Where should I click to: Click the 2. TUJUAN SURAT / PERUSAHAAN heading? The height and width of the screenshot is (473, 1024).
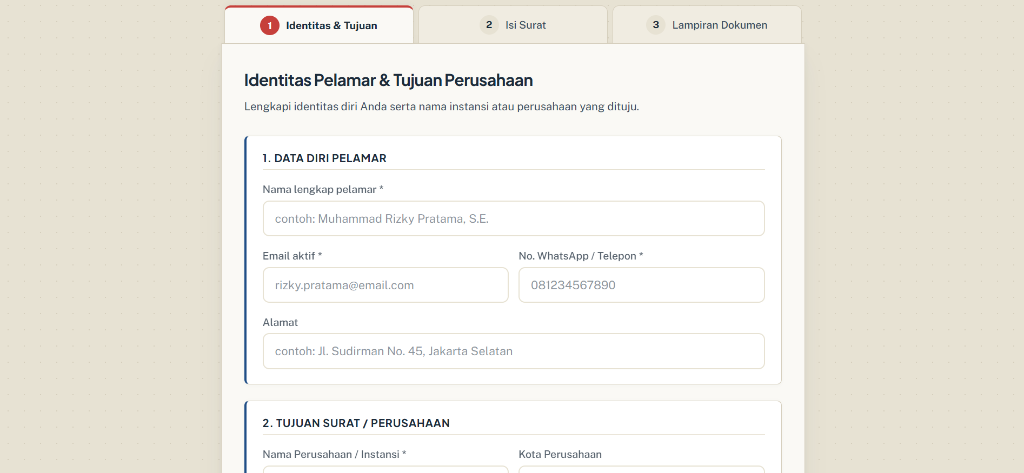(356, 423)
